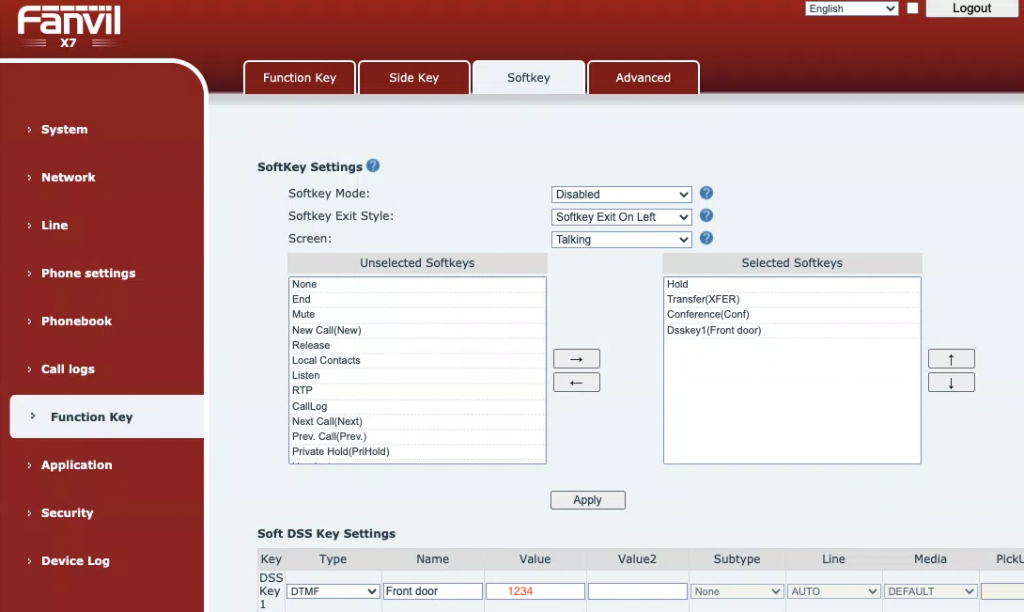Click left arrow to remove a softkey
The width and height of the screenshot is (1024, 612).
coord(577,381)
